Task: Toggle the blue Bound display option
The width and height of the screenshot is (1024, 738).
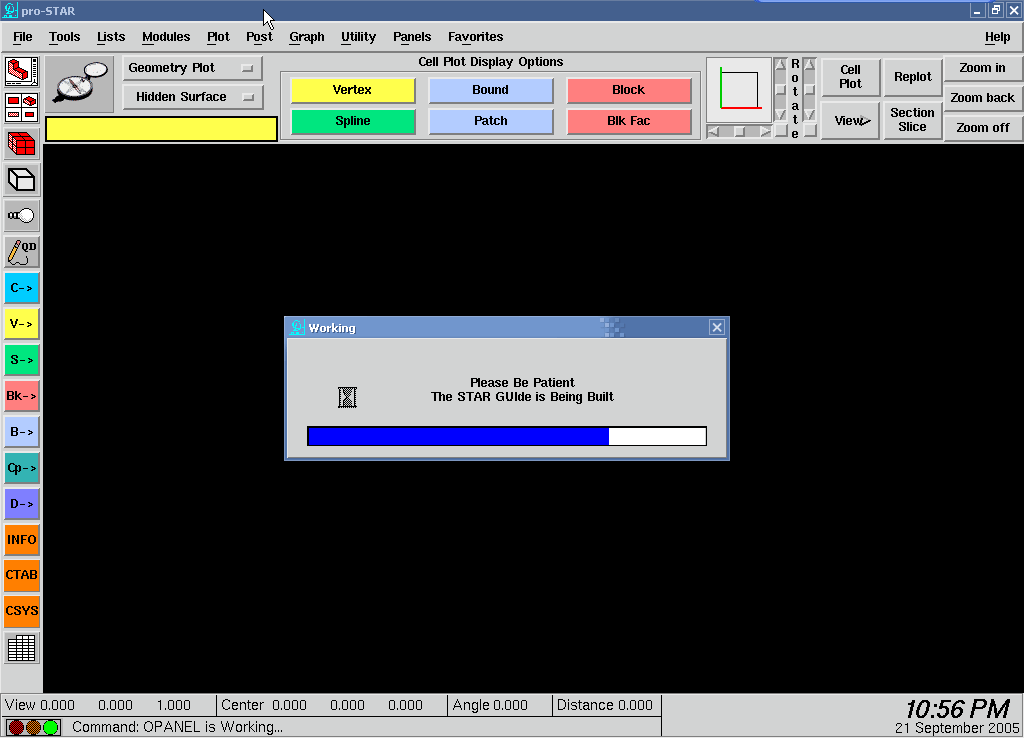Action: click(x=490, y=90)
